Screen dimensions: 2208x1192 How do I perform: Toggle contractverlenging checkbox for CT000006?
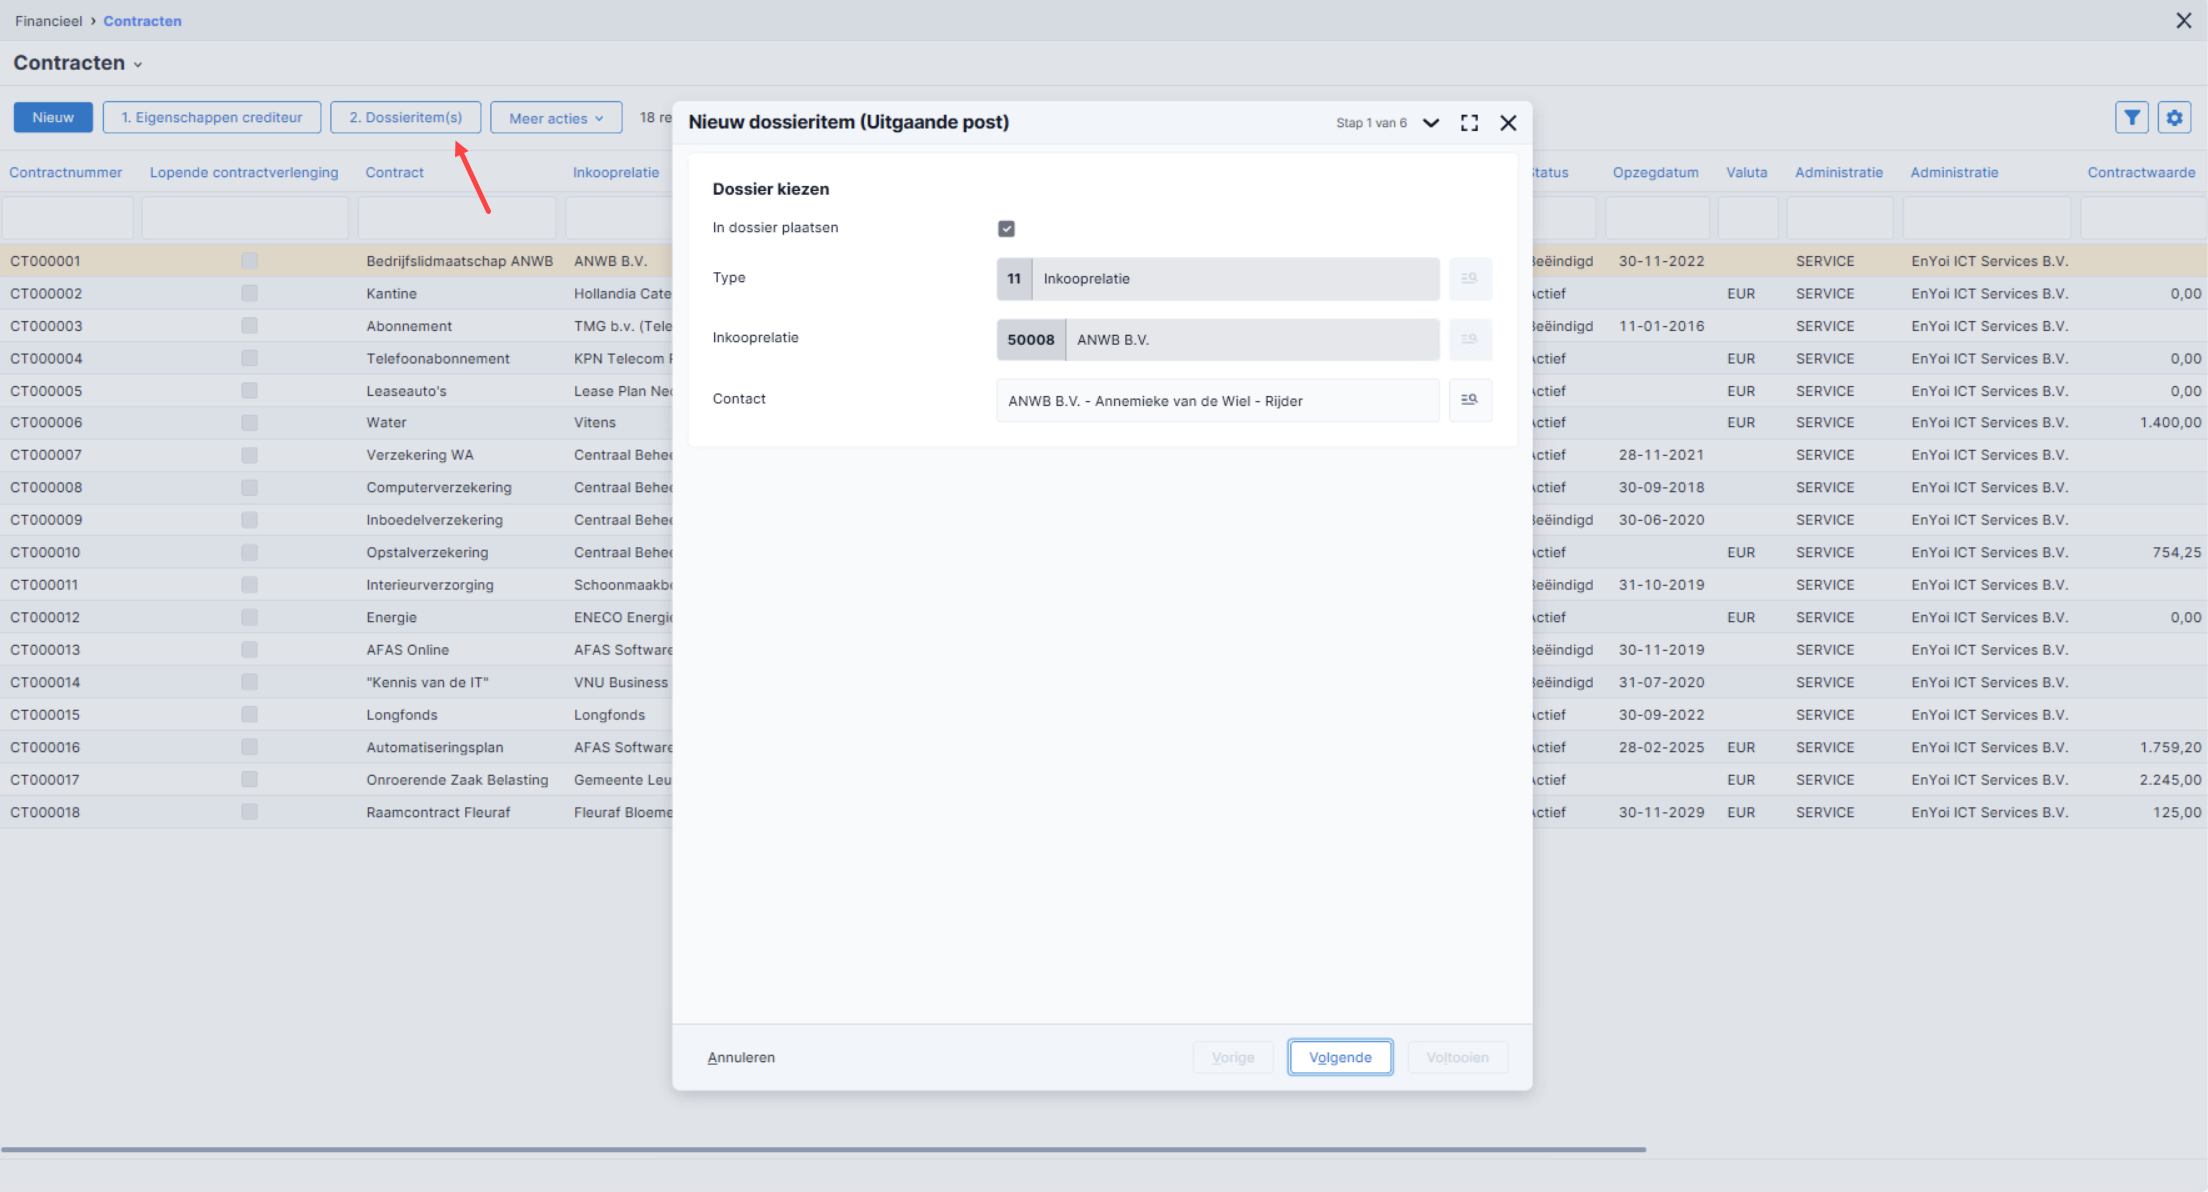249,422
